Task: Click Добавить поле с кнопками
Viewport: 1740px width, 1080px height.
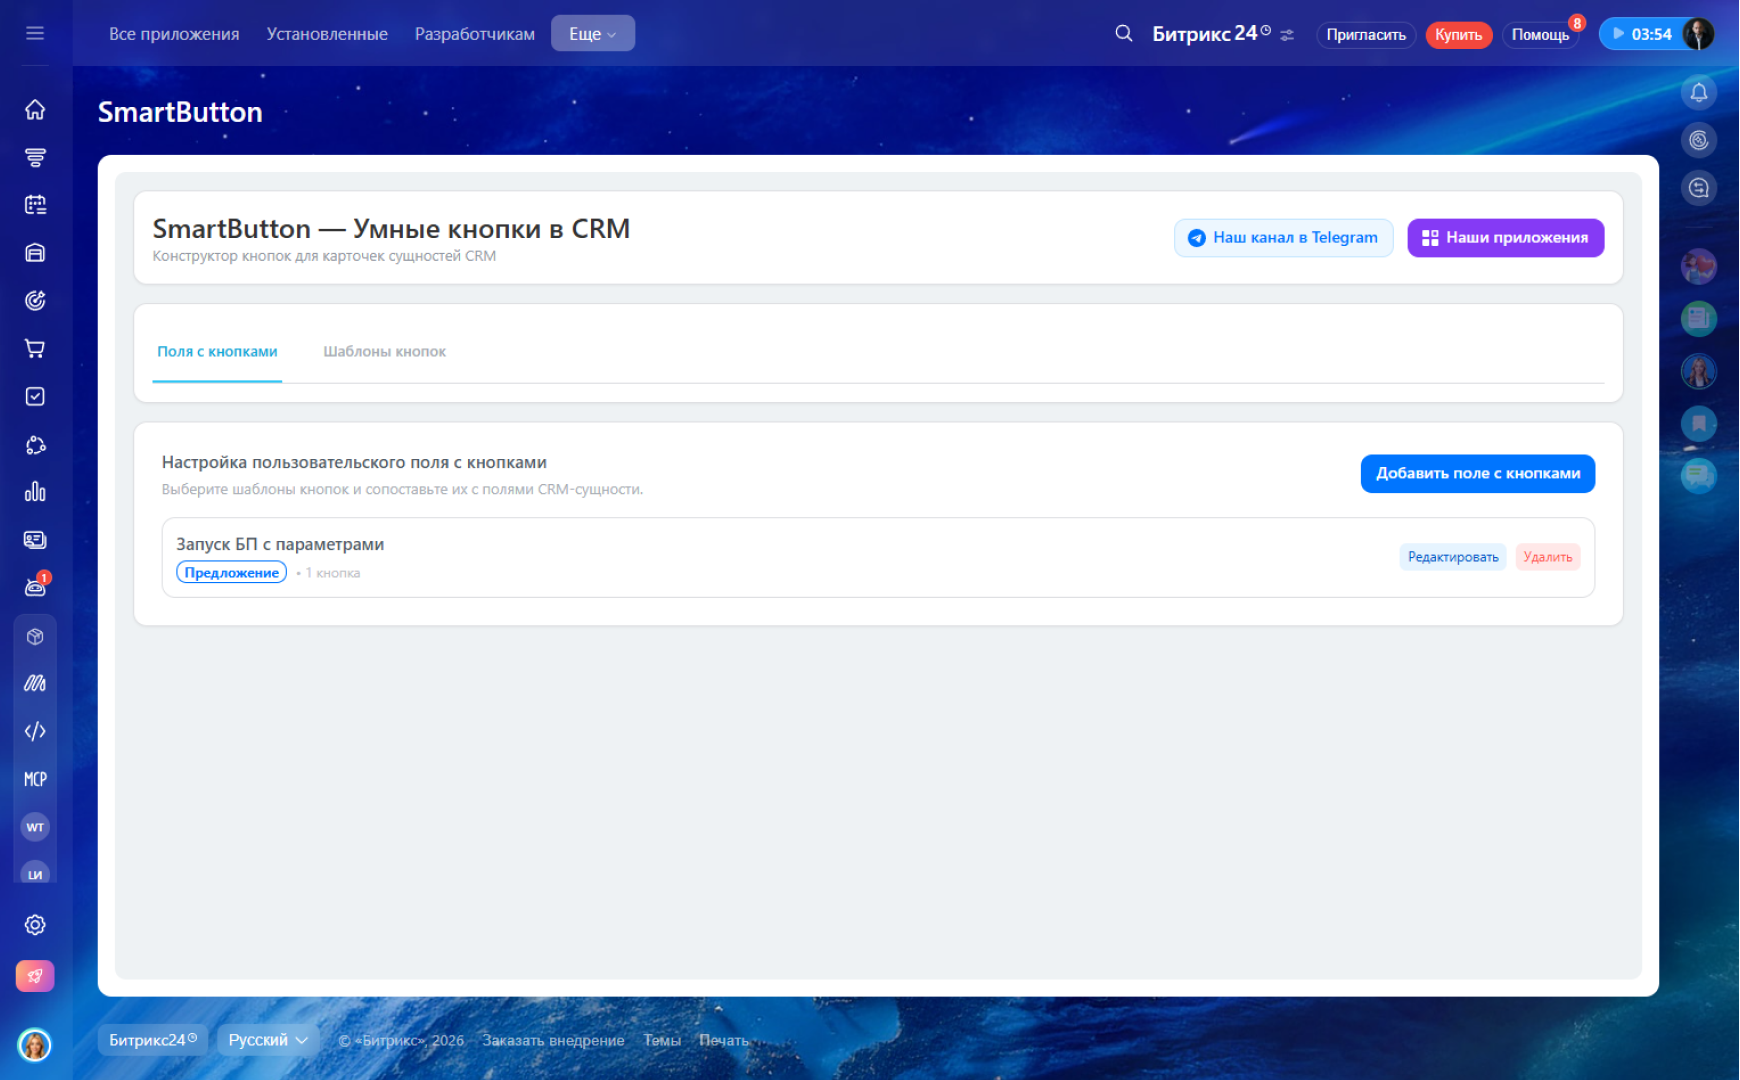Action: point(1478,474)
